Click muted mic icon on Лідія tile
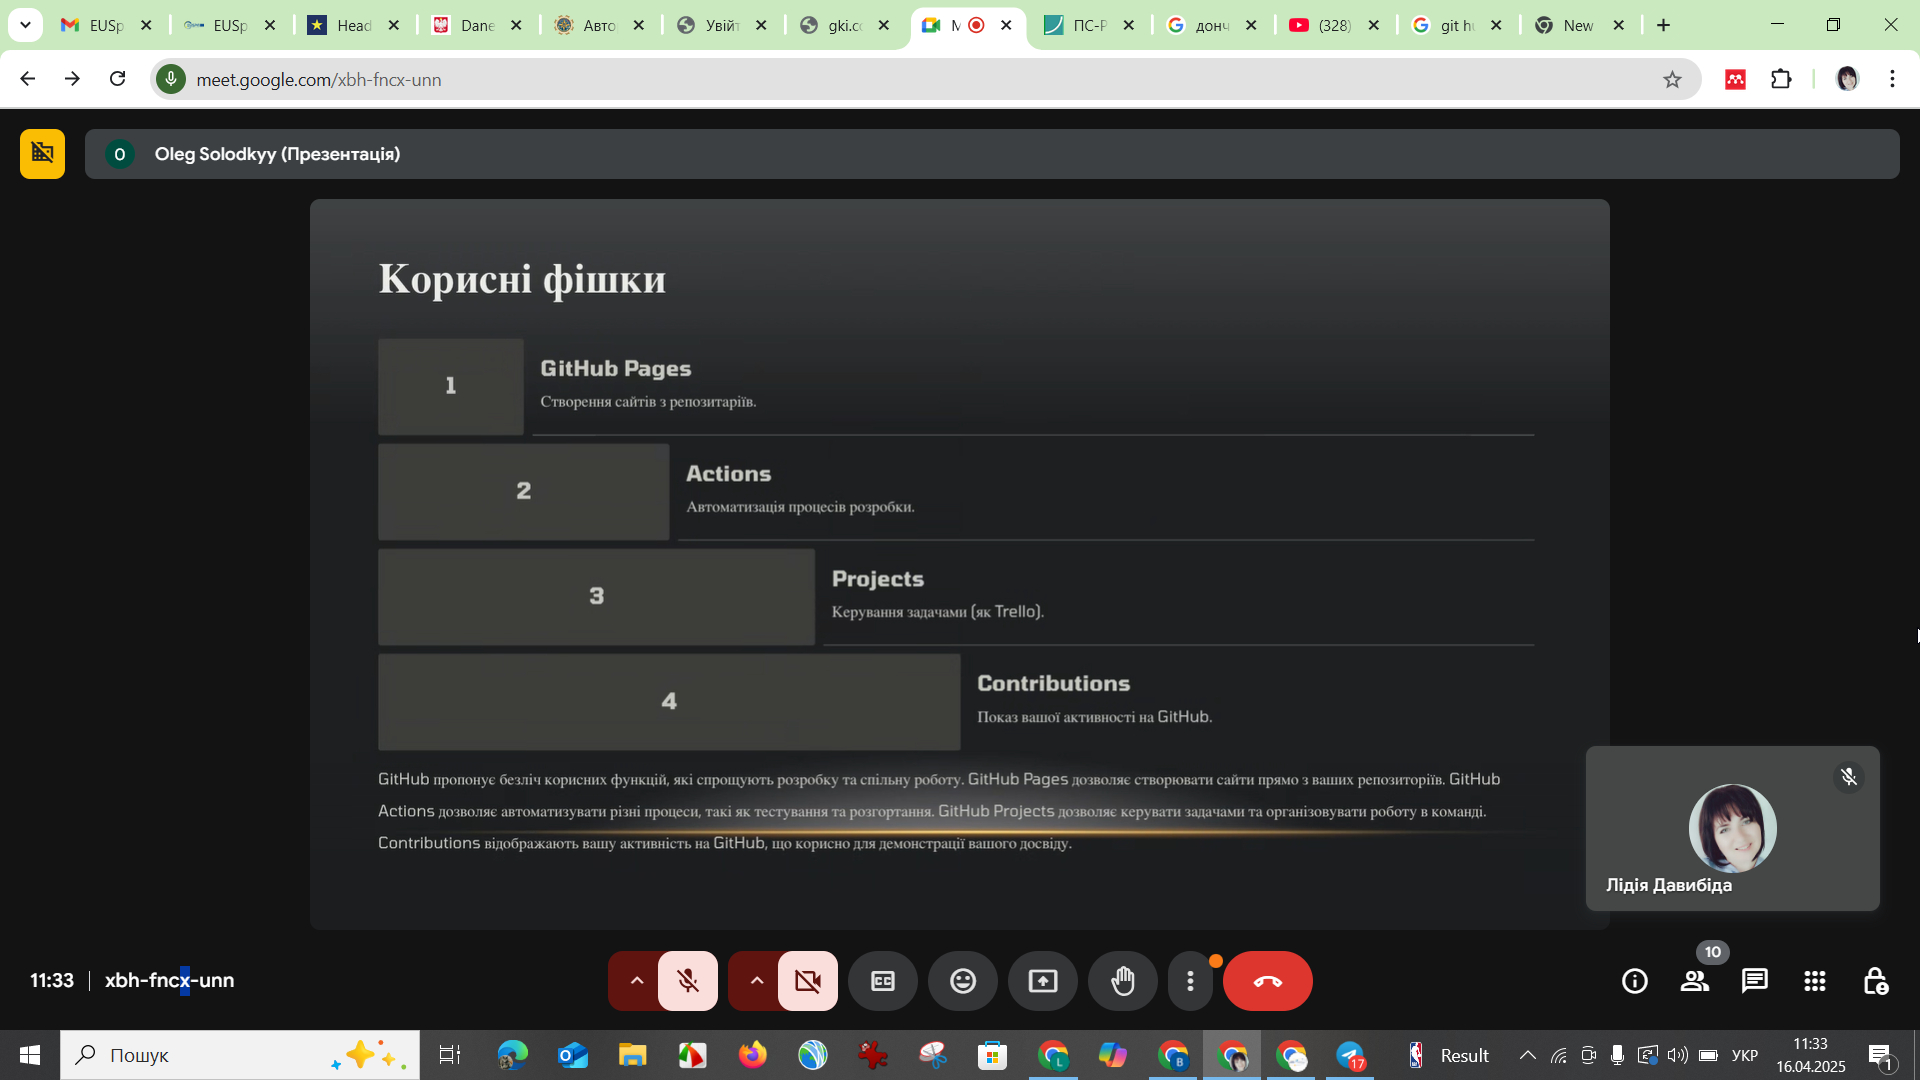The height and width of the screenshot is (1080, 1920). [1849, 777]
